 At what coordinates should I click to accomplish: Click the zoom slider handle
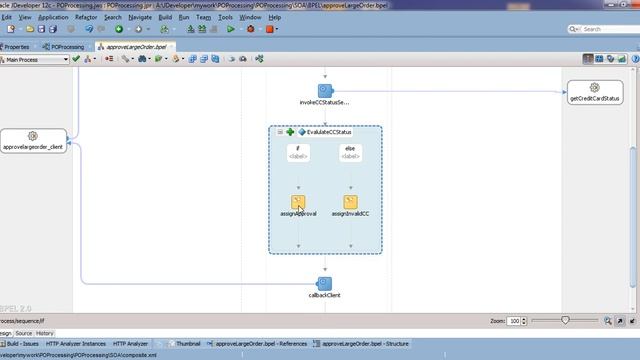(x=565, y=320)
